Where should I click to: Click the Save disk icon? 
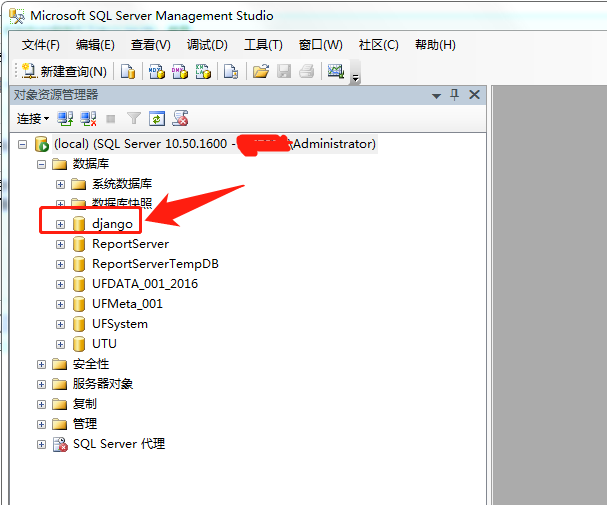pos(284,71)
